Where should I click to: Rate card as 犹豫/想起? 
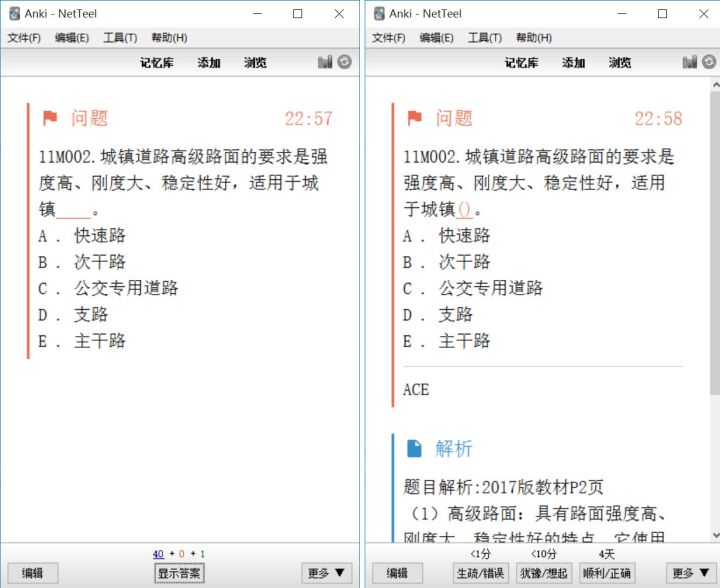544,573
